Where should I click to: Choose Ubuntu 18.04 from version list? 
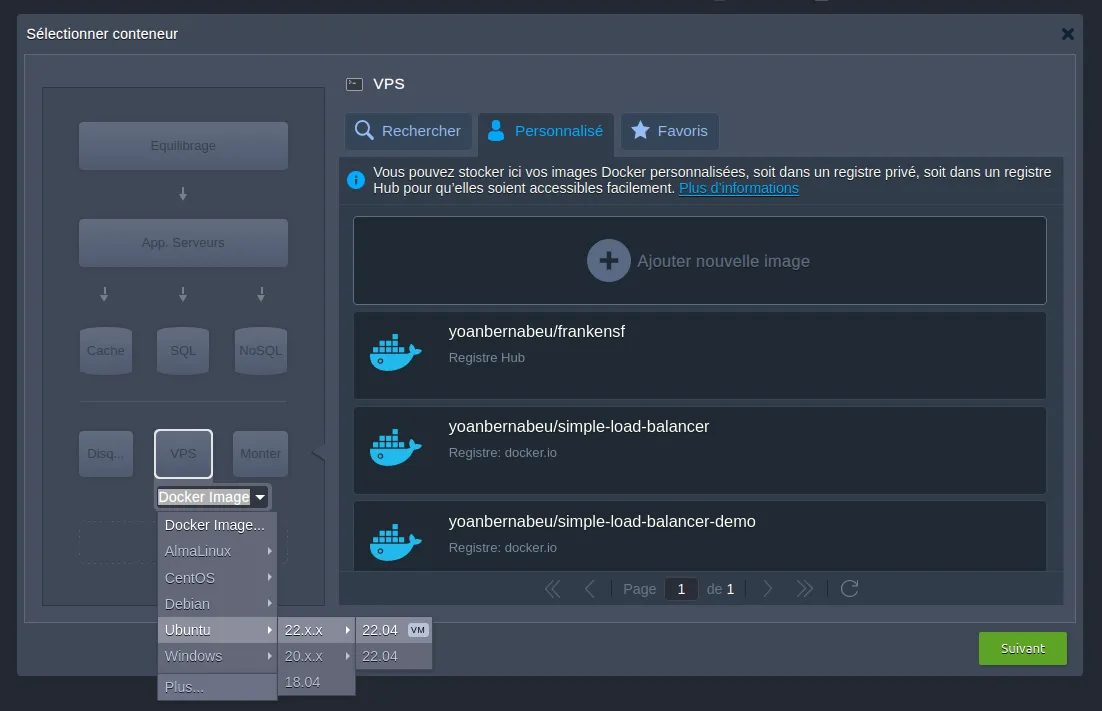tap(303, 682)
